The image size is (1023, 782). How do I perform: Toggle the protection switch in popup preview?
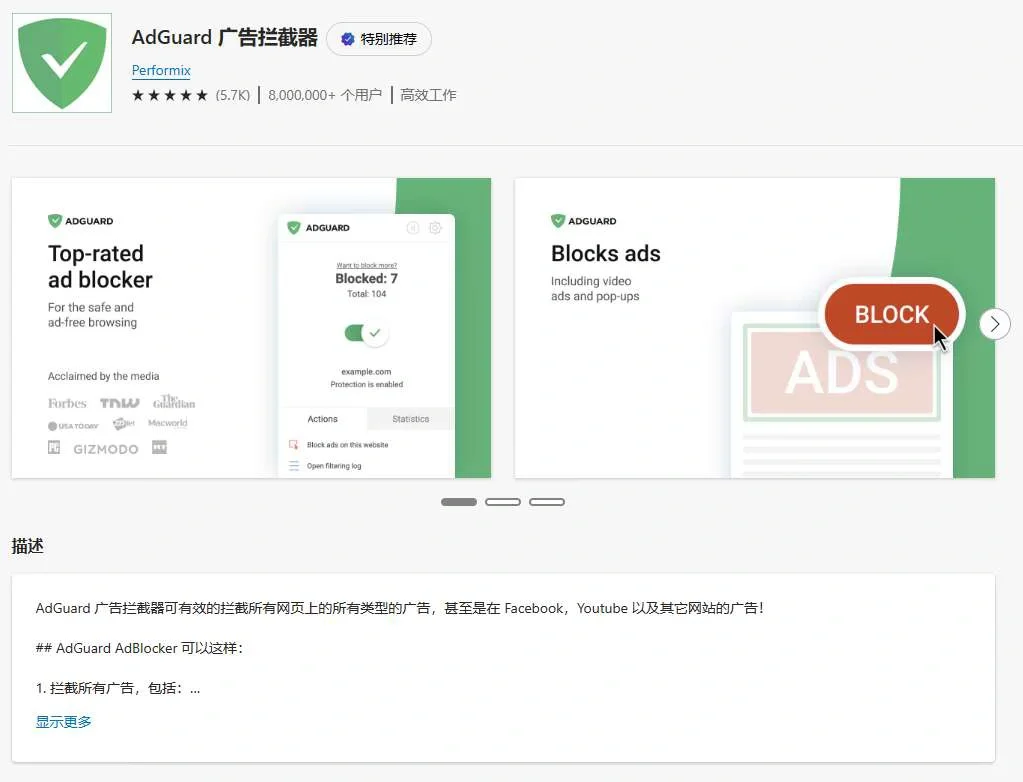pyautogui.click(x=366, y=333)
